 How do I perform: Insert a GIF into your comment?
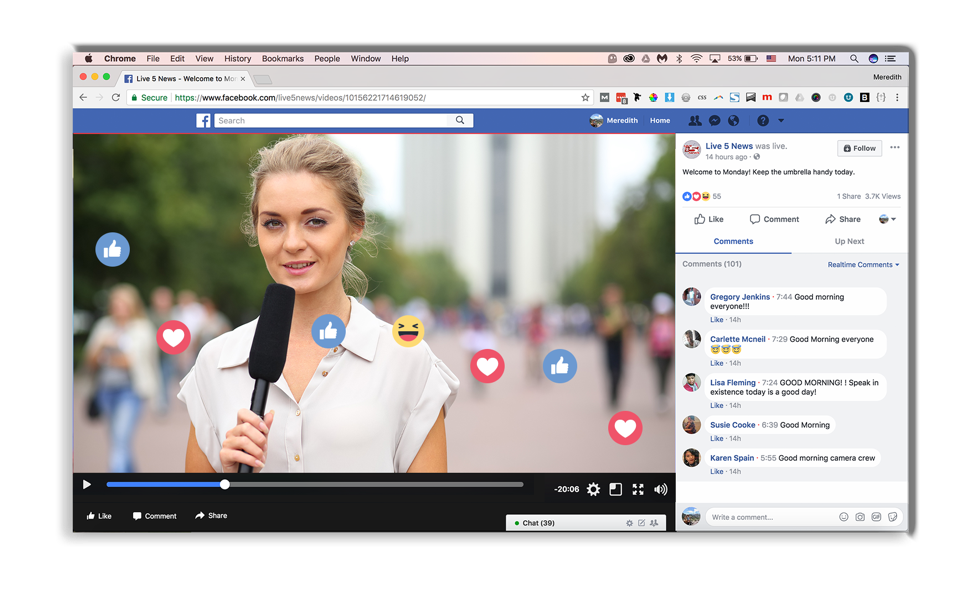click(x=877, y=516)
